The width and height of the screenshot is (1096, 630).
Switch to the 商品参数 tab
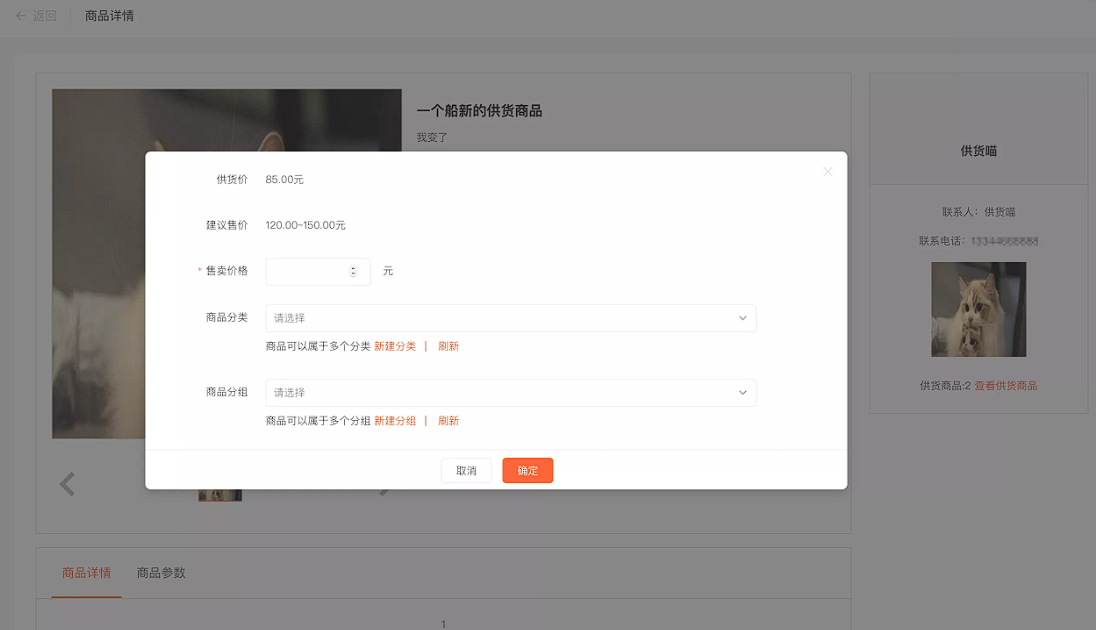pyautogui.click(x=161, y=573)
